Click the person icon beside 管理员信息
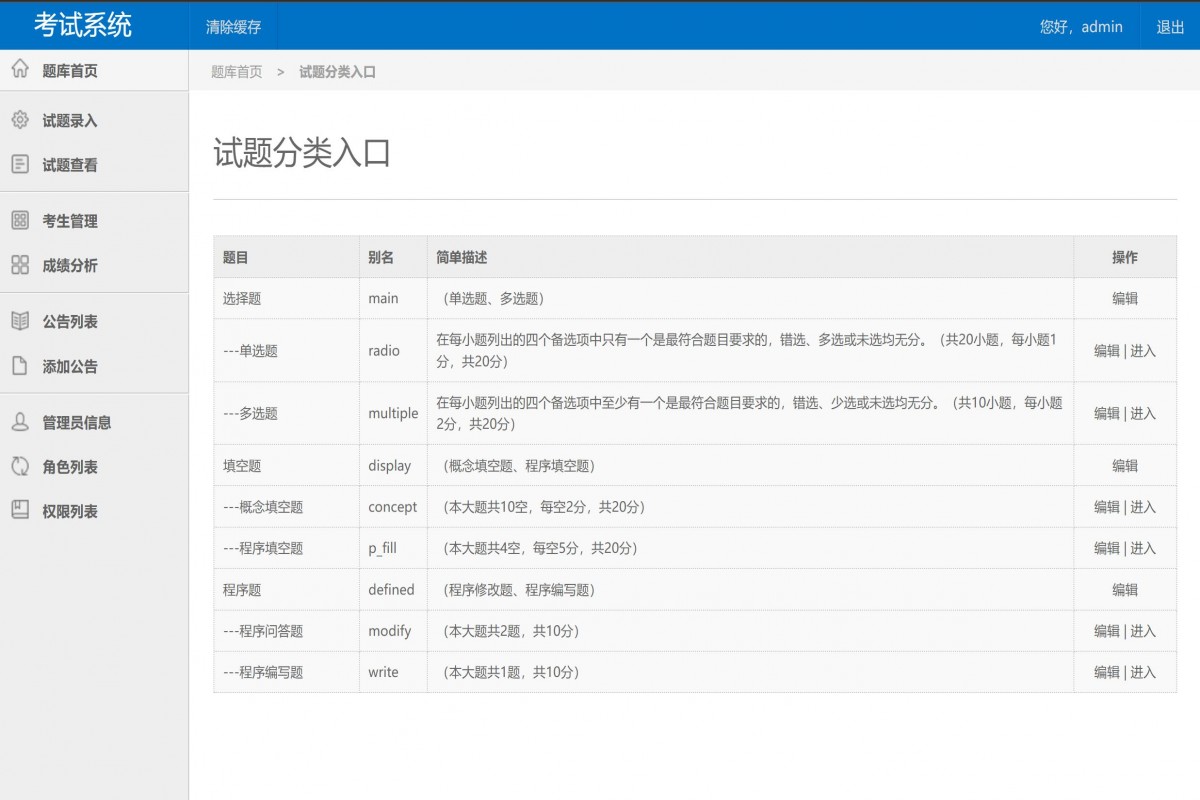 click(18, 422)
